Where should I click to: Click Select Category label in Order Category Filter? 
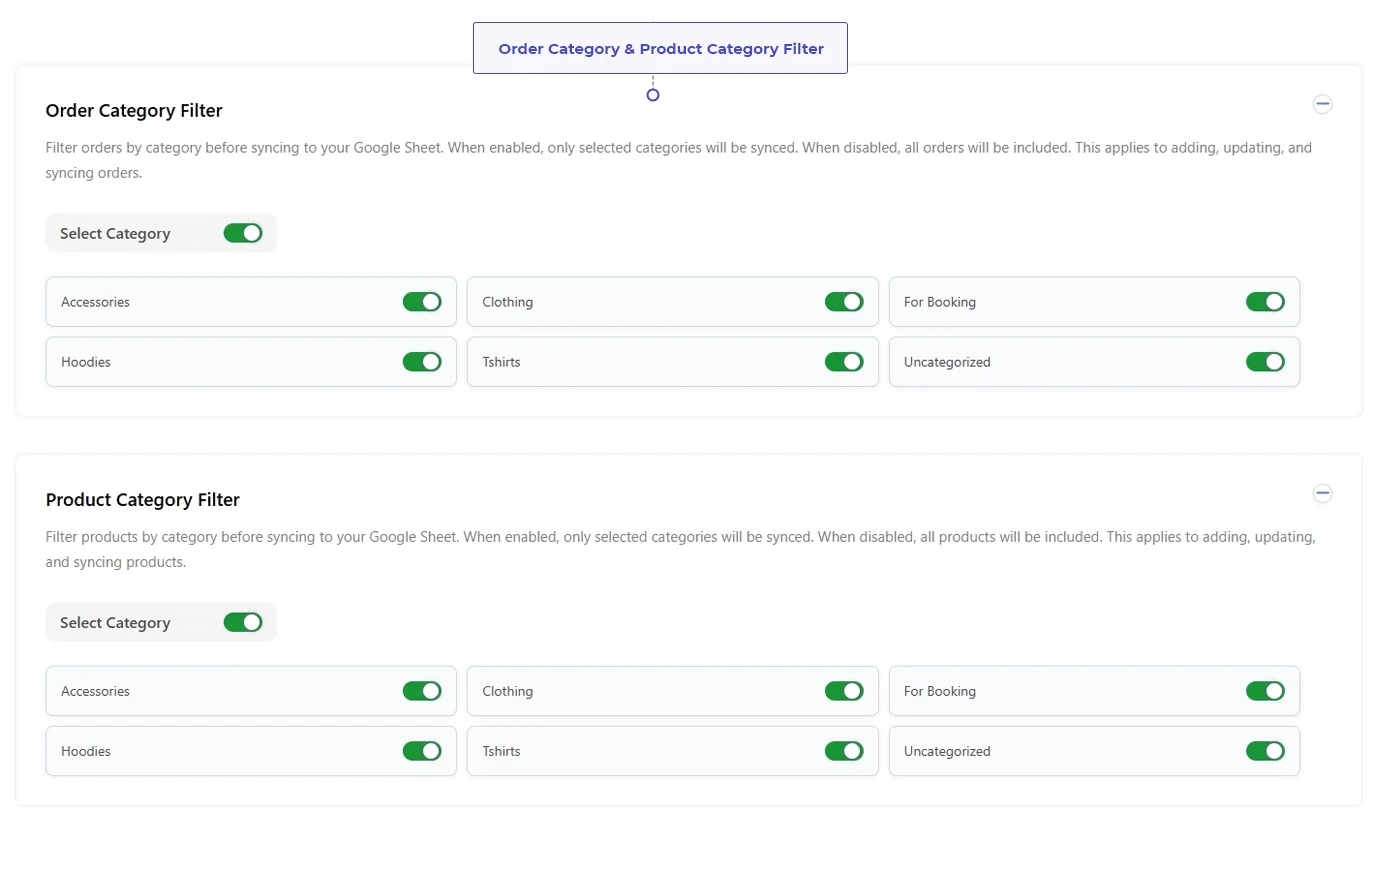tap(115, 234)
